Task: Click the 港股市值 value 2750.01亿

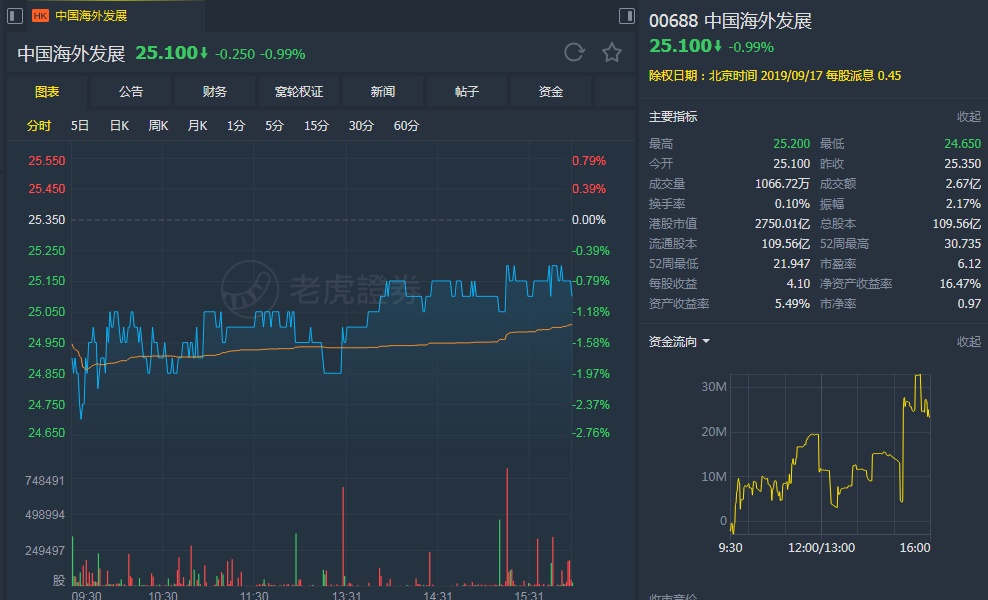Action: [x=782, y=224]
